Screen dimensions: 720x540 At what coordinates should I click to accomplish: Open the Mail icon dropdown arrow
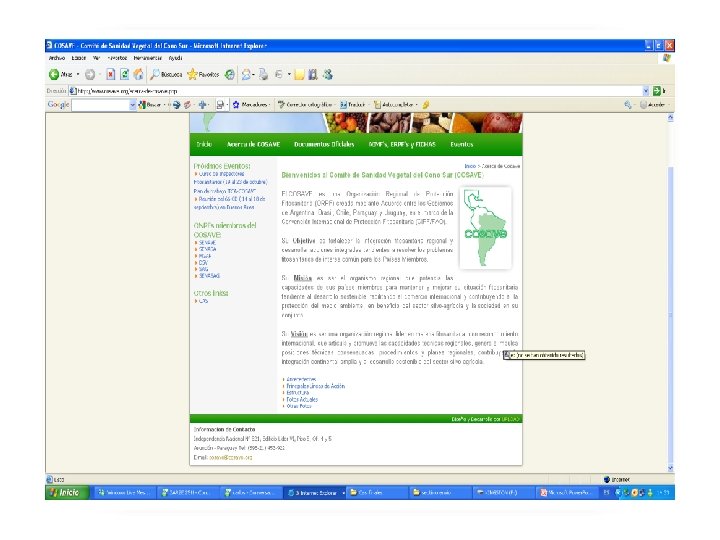tap(253, 74)
